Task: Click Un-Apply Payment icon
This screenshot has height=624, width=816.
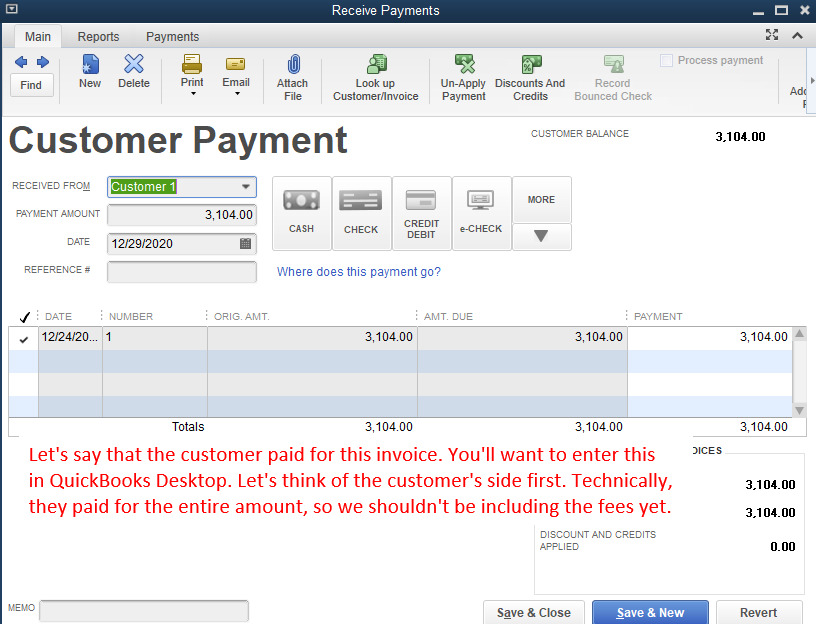Action: pyautogui.click(x=464, y=65)
